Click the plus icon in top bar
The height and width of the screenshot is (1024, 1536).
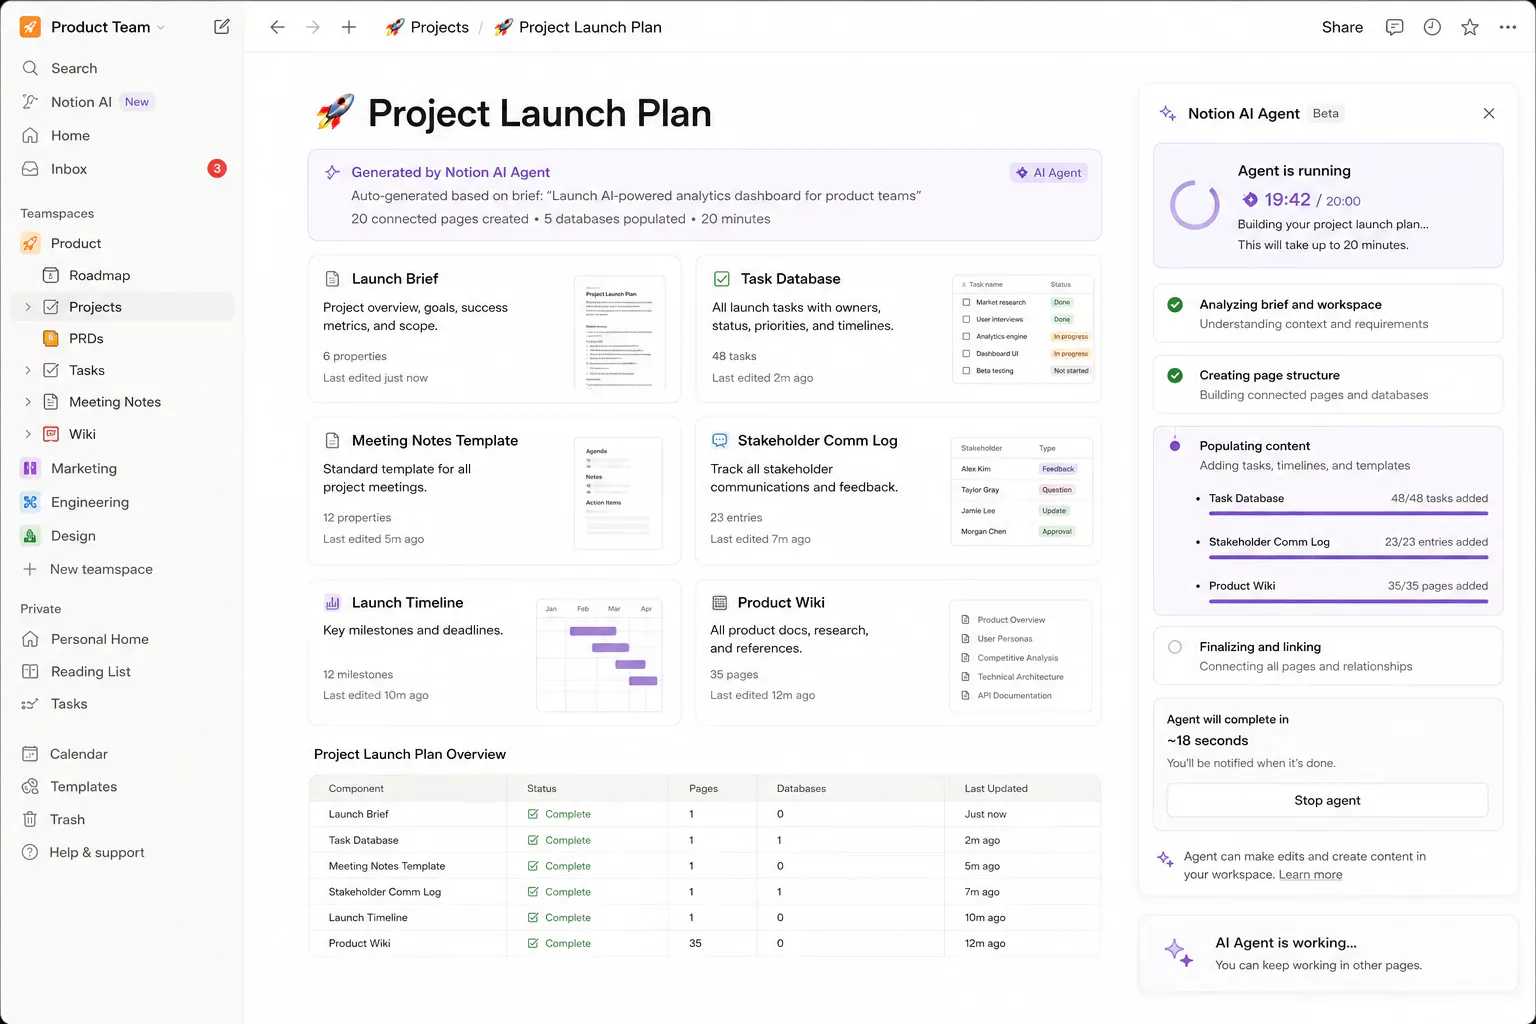pos(349,27)
